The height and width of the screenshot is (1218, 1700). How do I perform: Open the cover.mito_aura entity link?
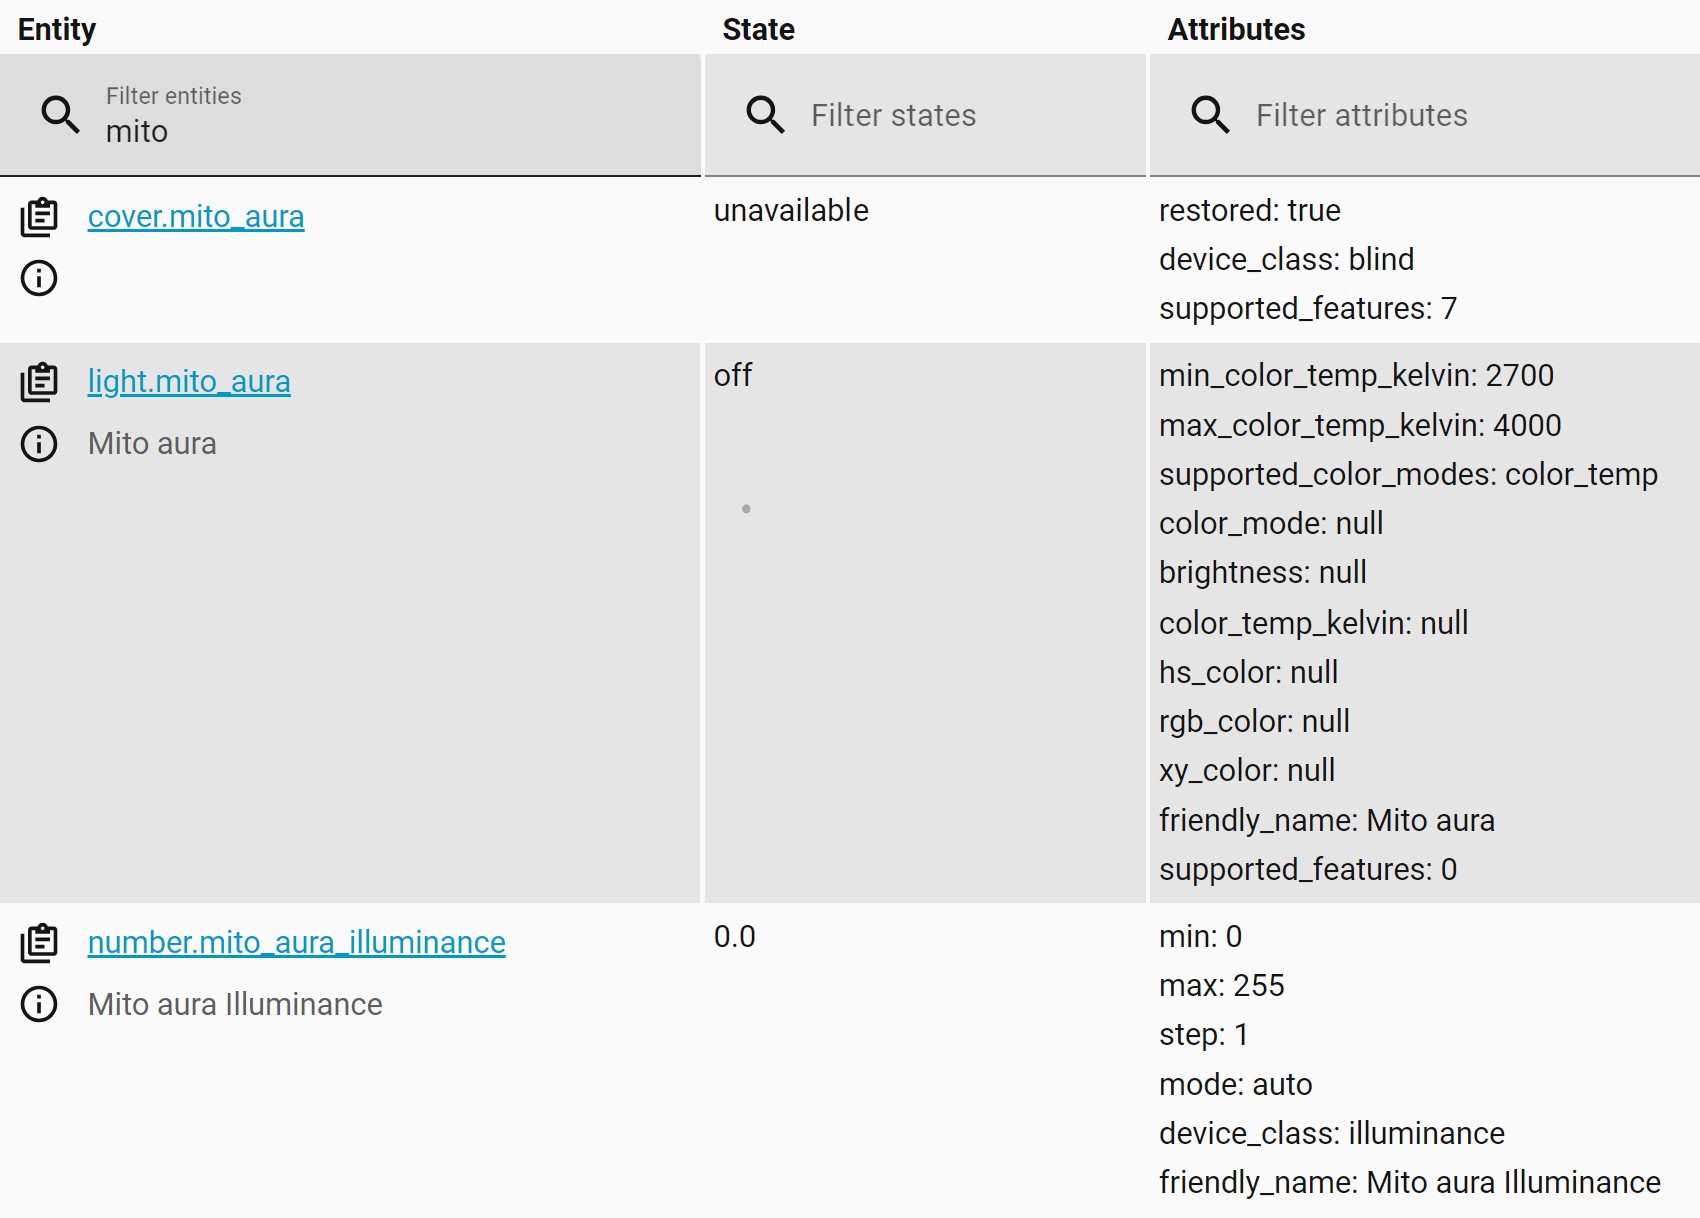tap(196, 217)
